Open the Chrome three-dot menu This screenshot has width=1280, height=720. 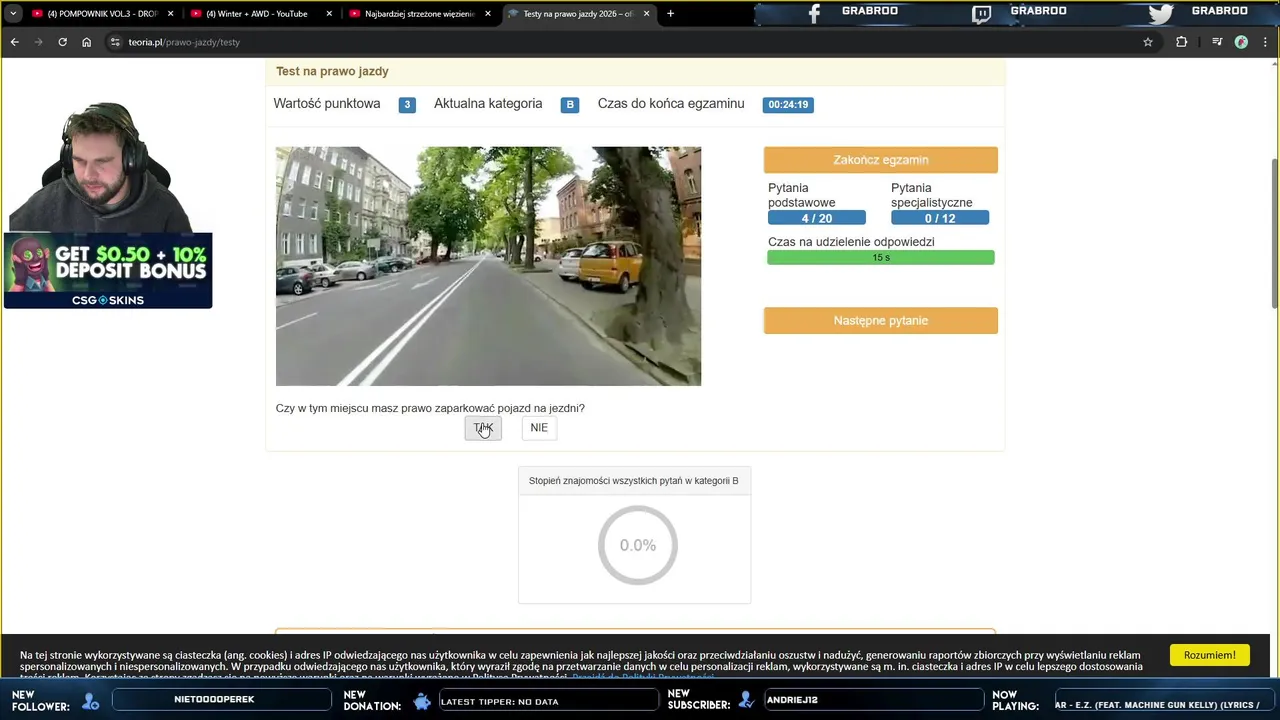1265,42
